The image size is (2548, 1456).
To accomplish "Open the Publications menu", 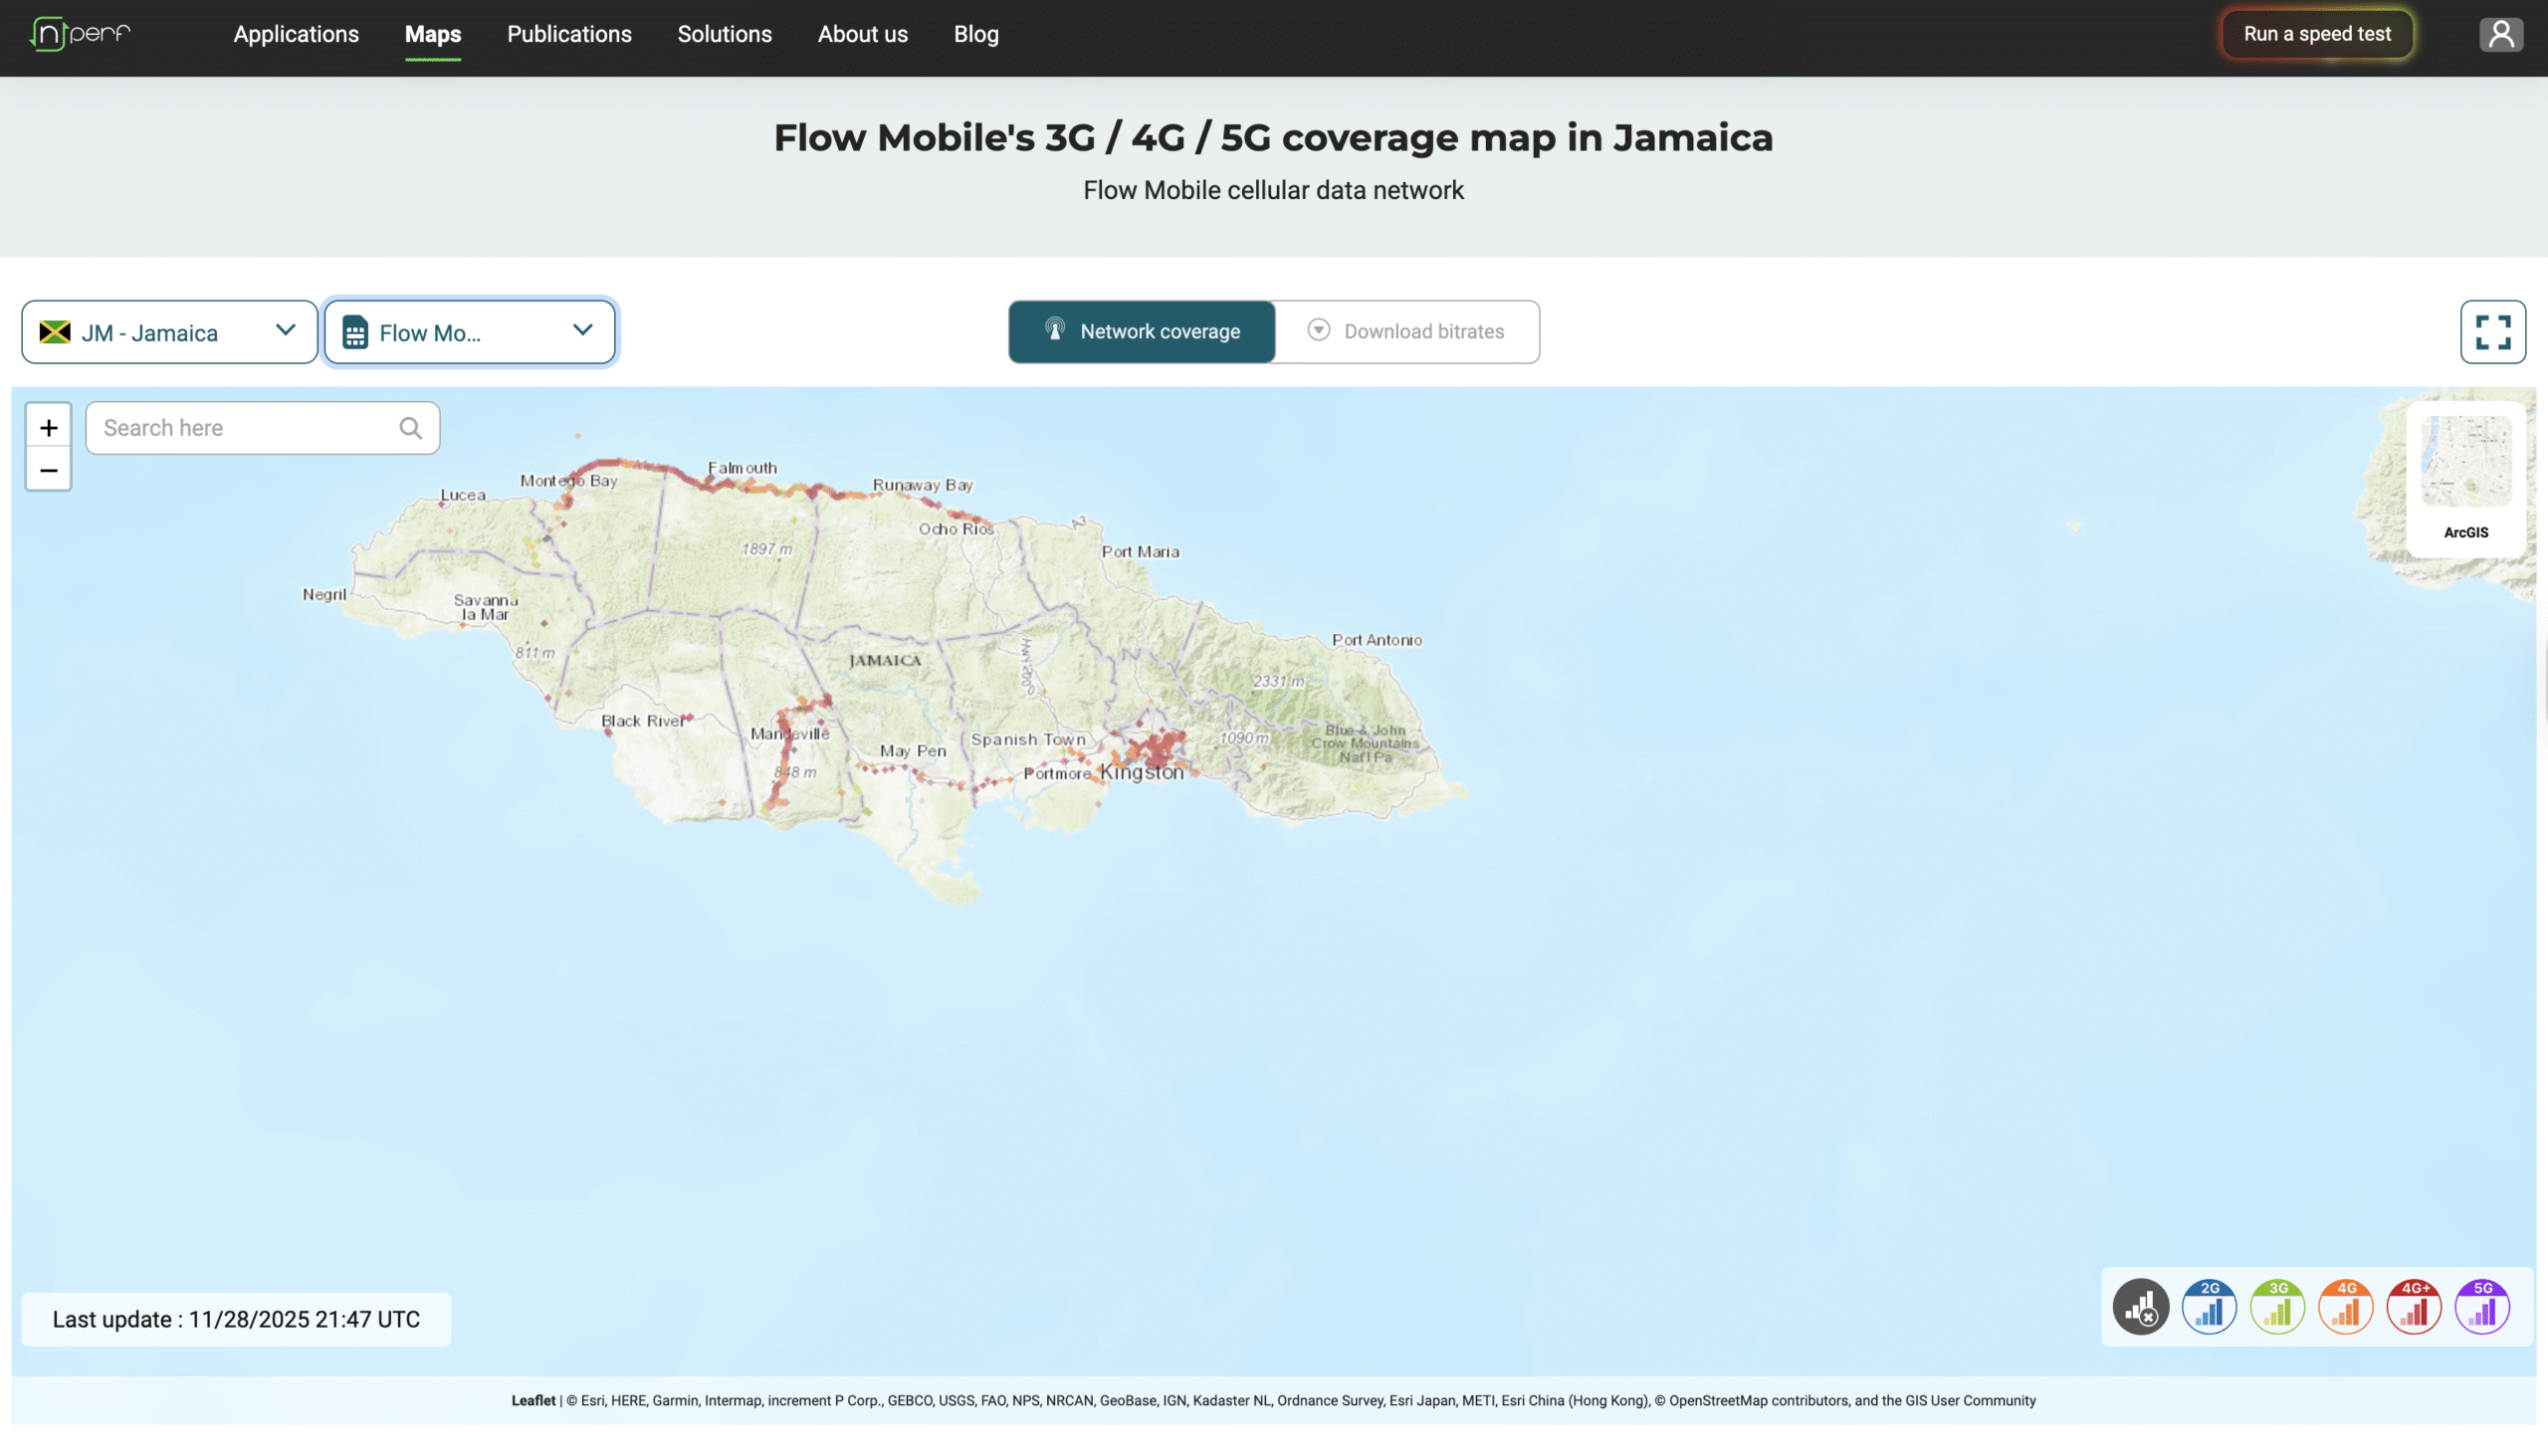I will pyautogui.click(x=568, y=34).
